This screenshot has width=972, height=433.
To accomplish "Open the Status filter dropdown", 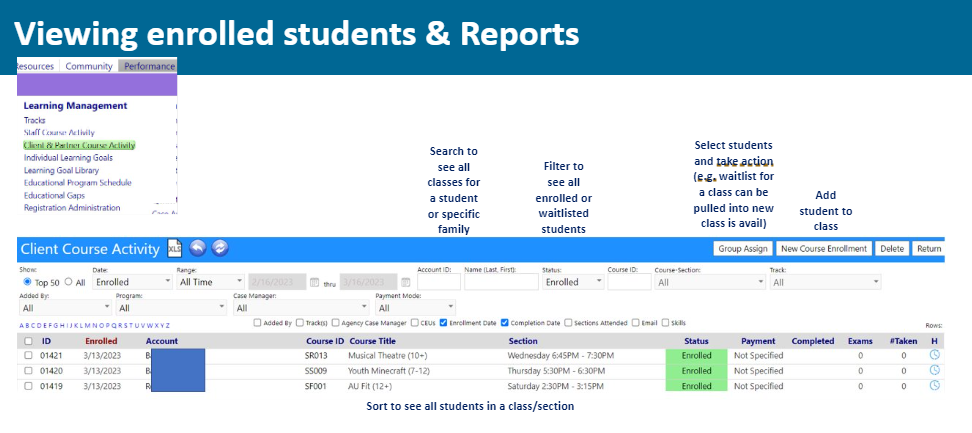I will click(573, 282).
